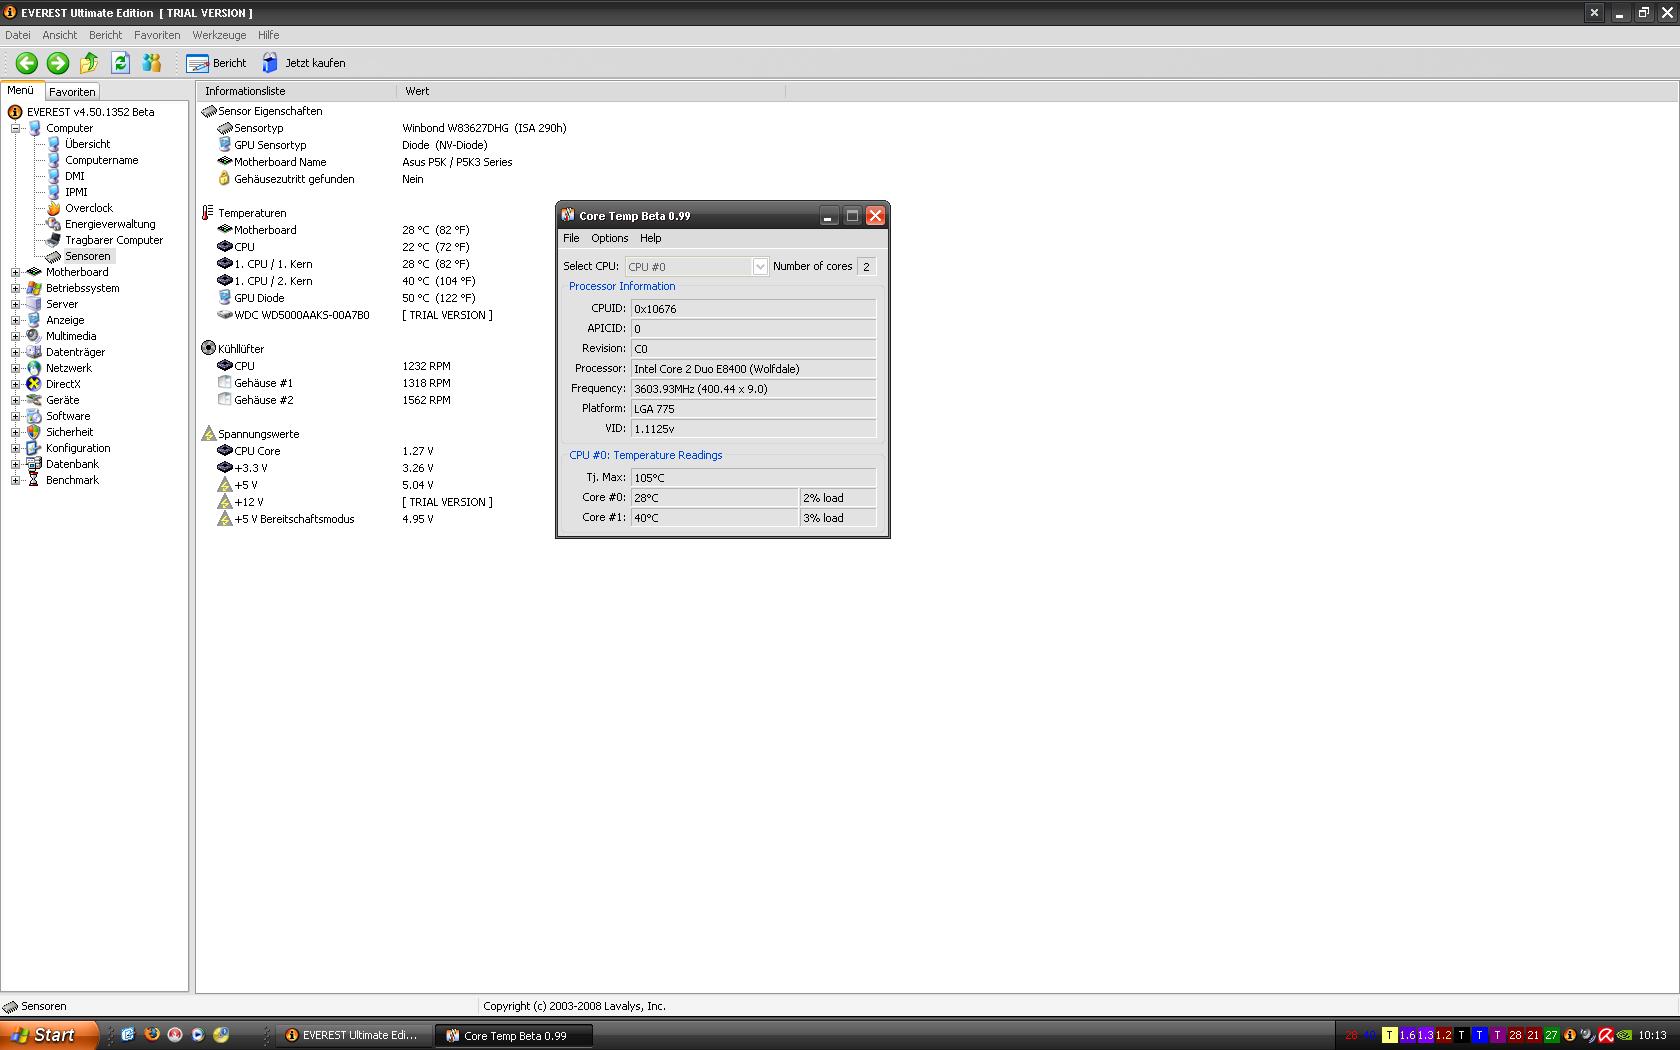Screen dimensions: 1680x1050
Task: Click the Refresh icon in the toolbar
Action: click(120, 63)
